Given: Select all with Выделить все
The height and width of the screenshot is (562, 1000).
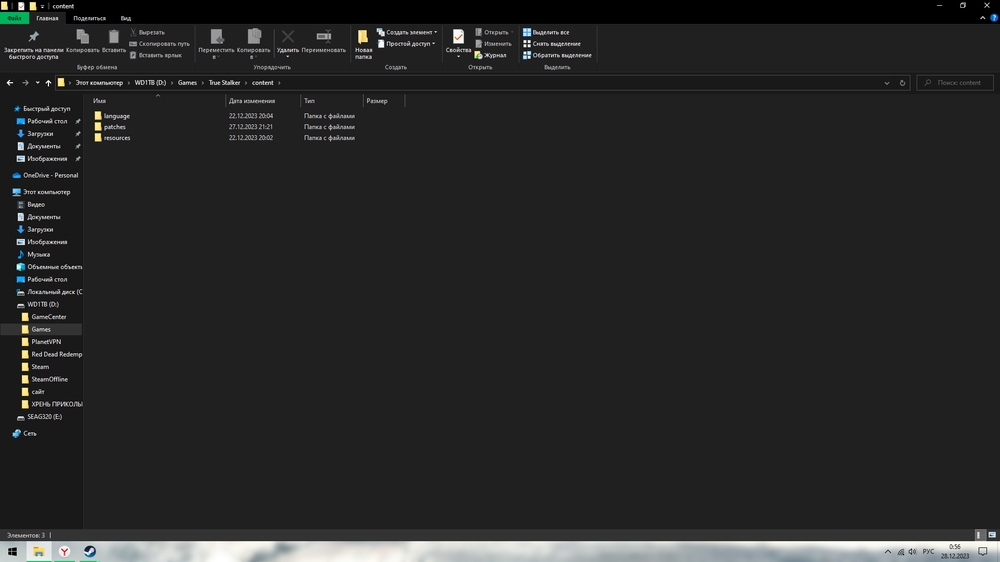Looking at the screenshot, I should 547,32.
